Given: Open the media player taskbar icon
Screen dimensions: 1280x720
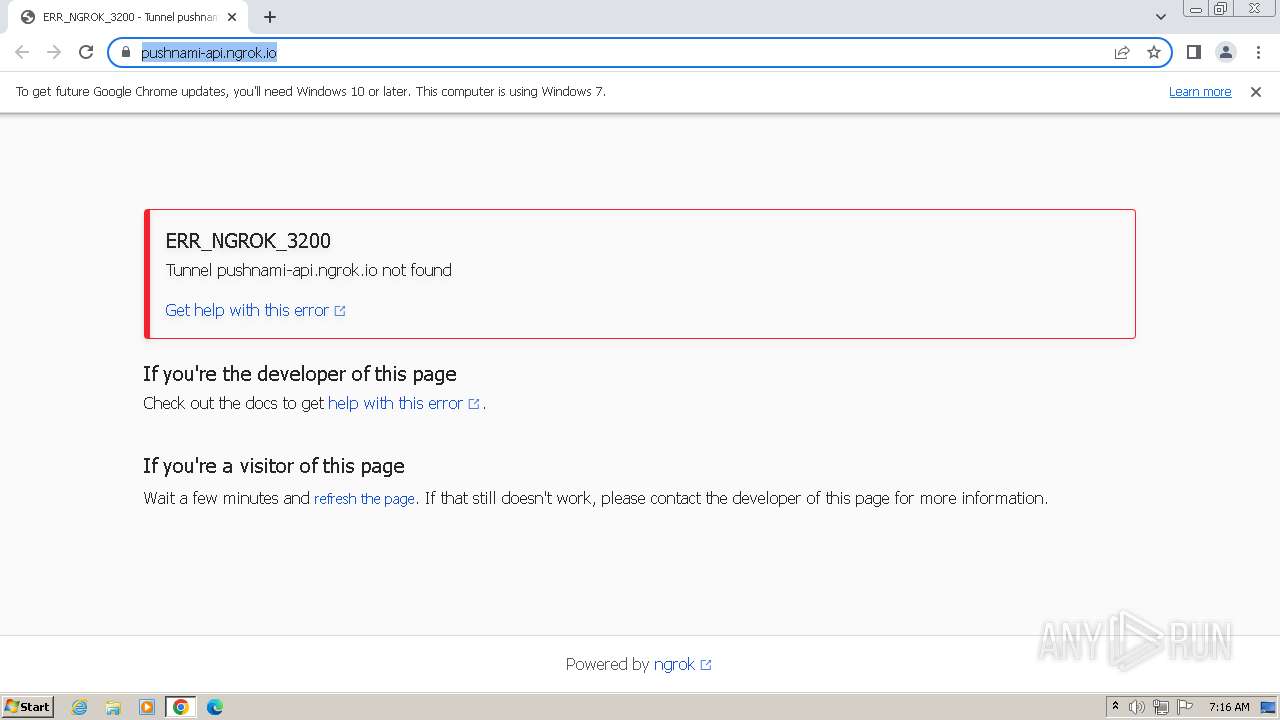Looking at the screenshot, I should pos(147,707).
